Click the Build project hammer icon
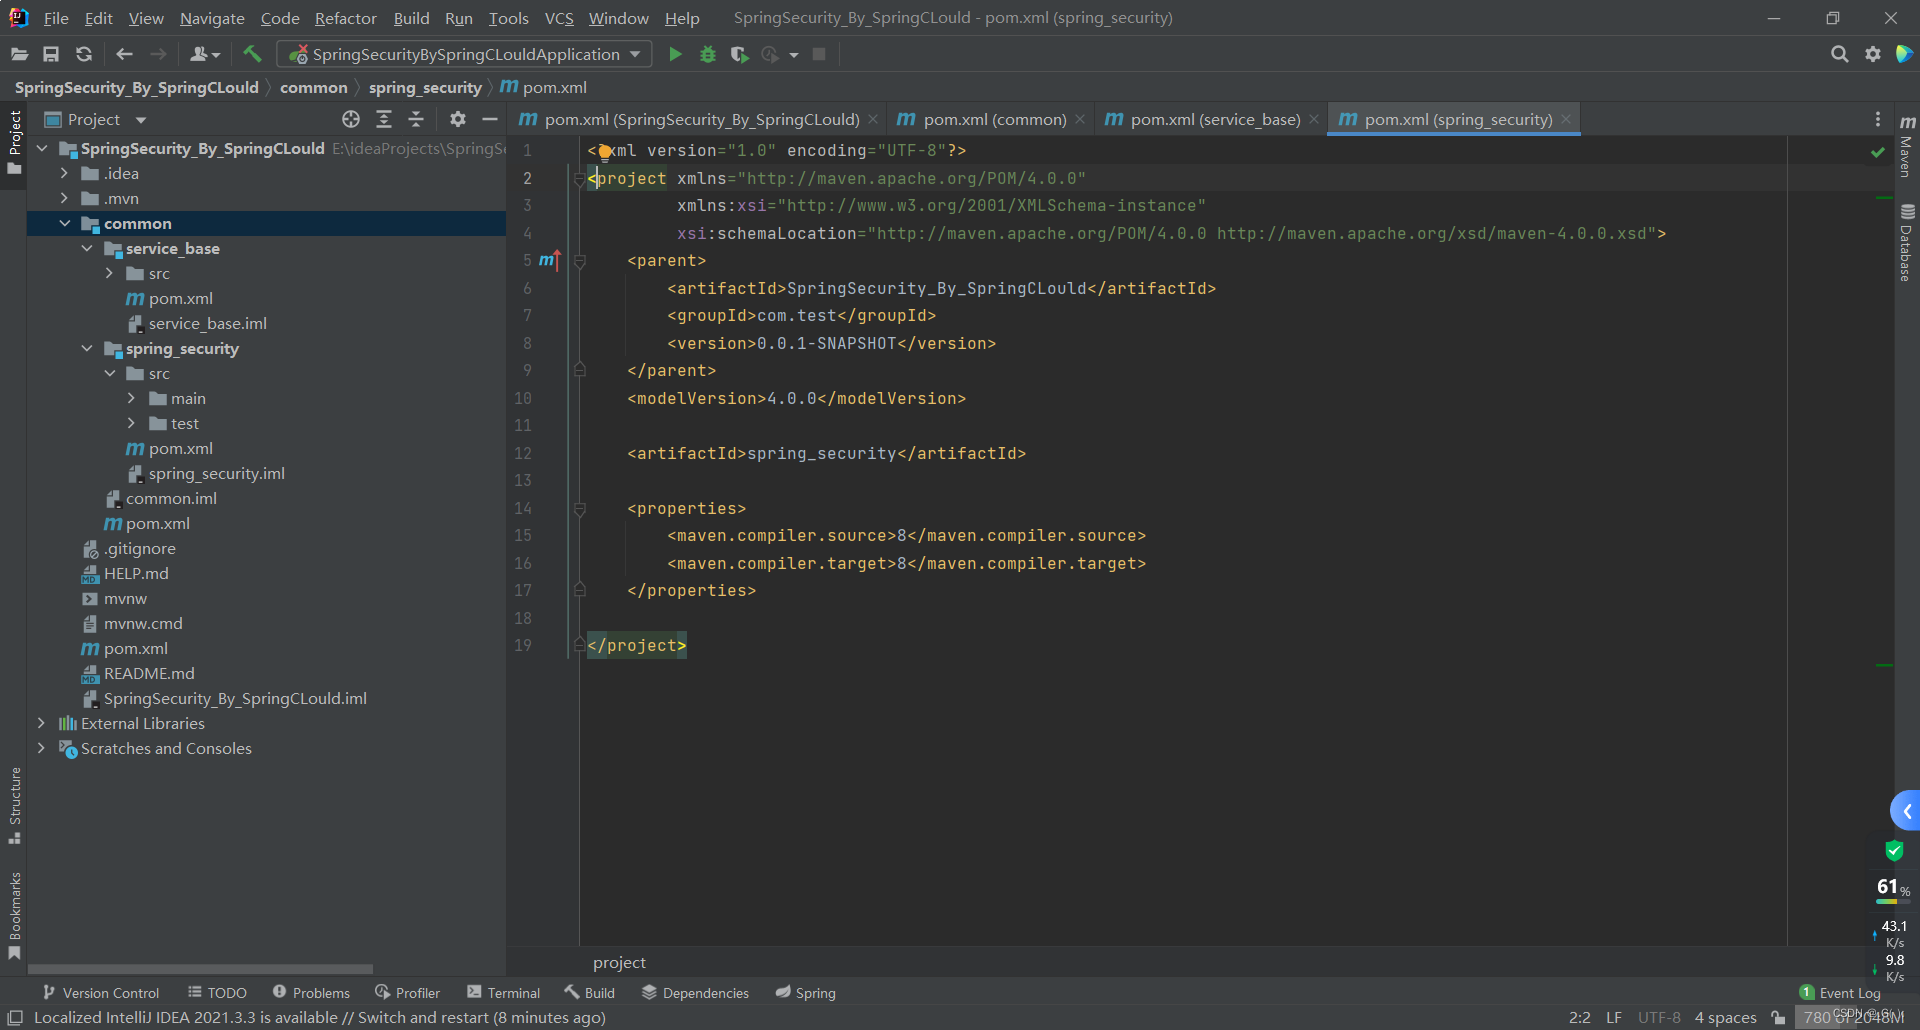Viewport: 1920px width, 1030px height. [252, 54]
